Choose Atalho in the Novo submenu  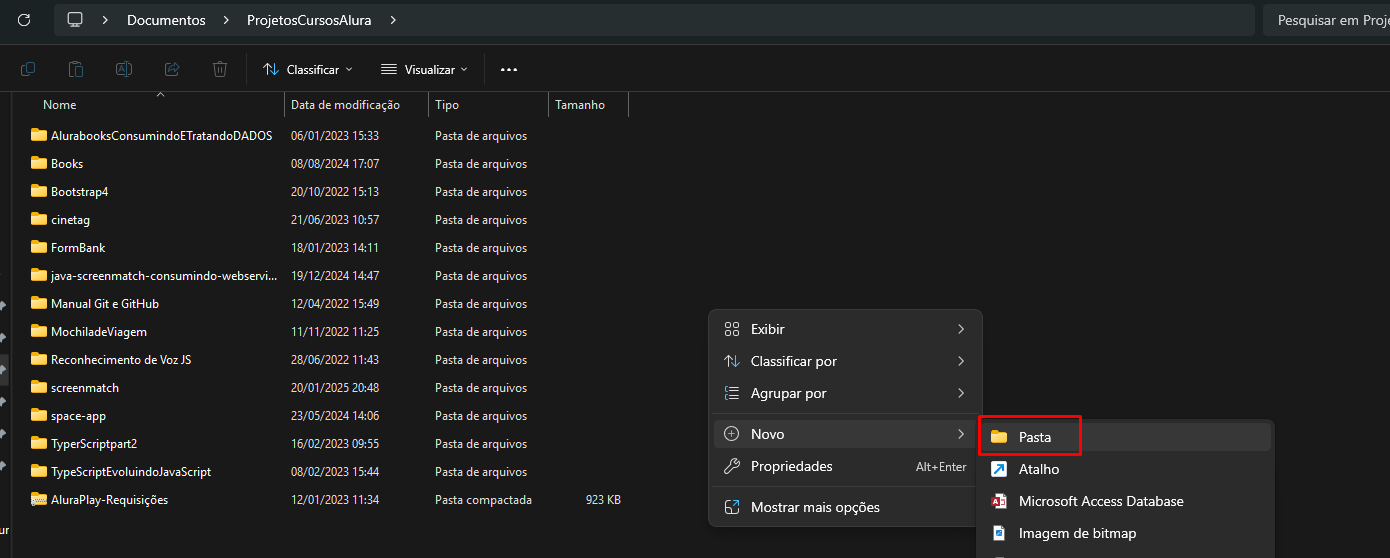coord(1125,469)
